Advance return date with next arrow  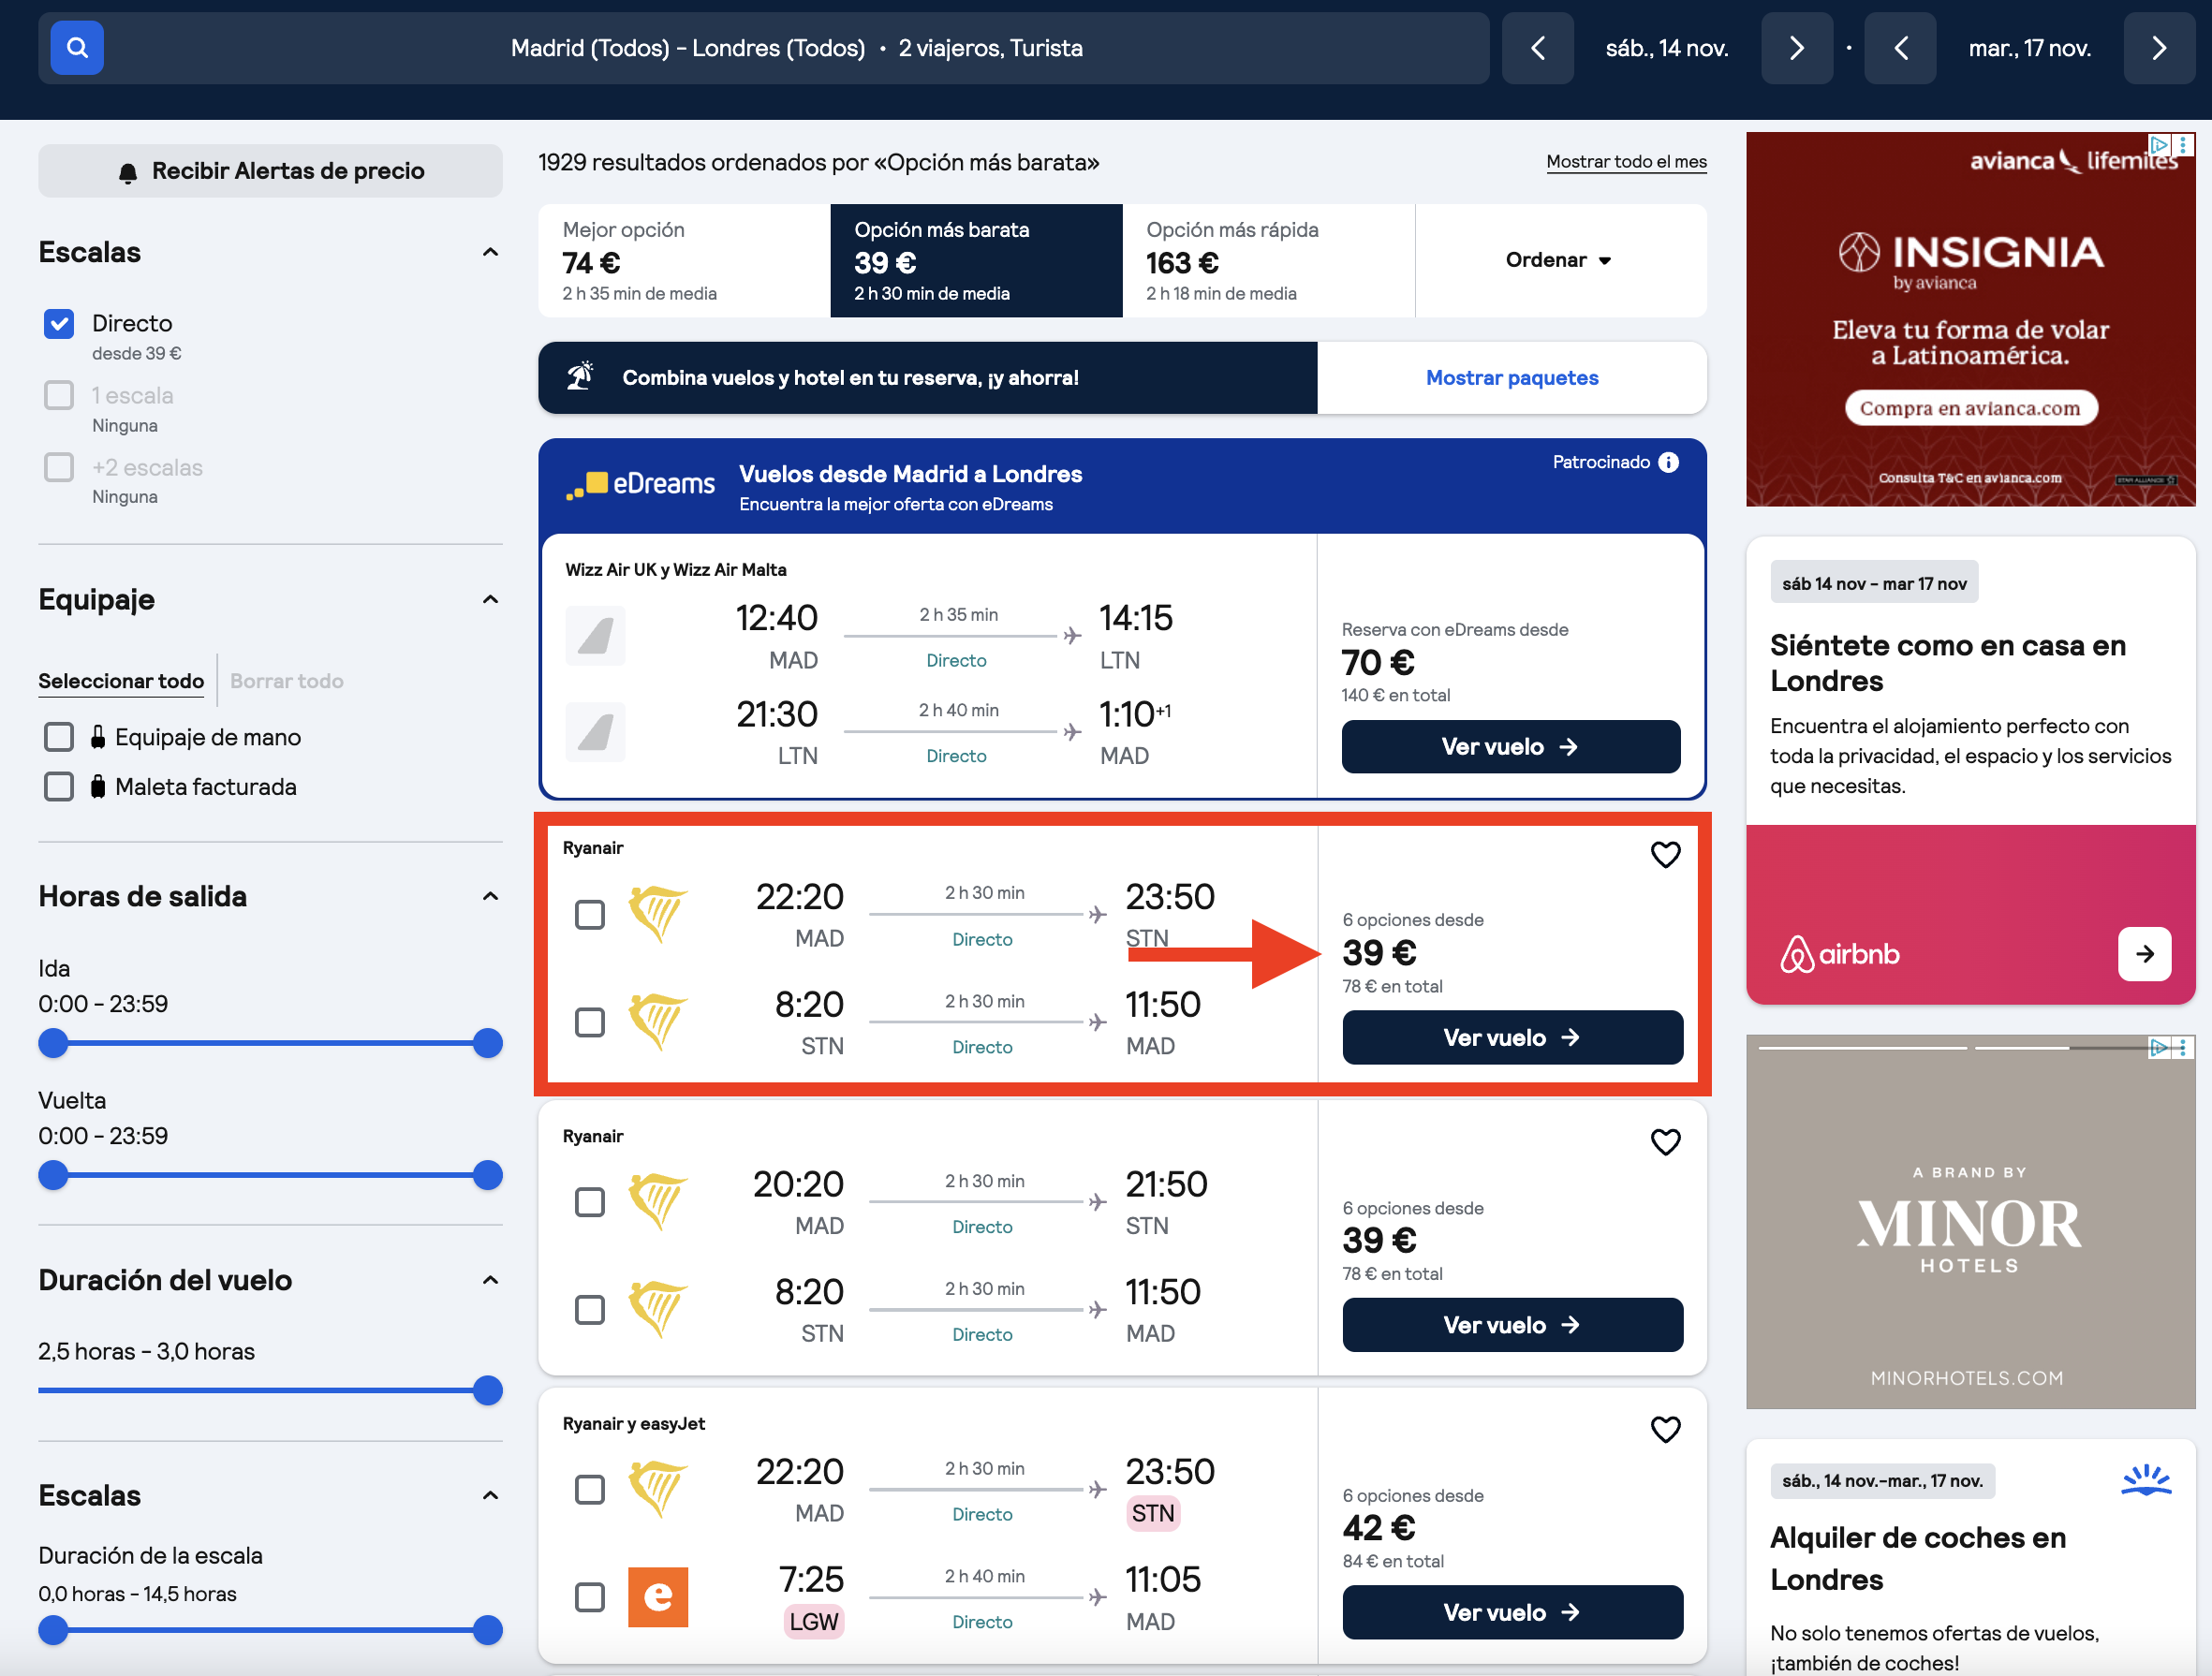click(2159, 48)
